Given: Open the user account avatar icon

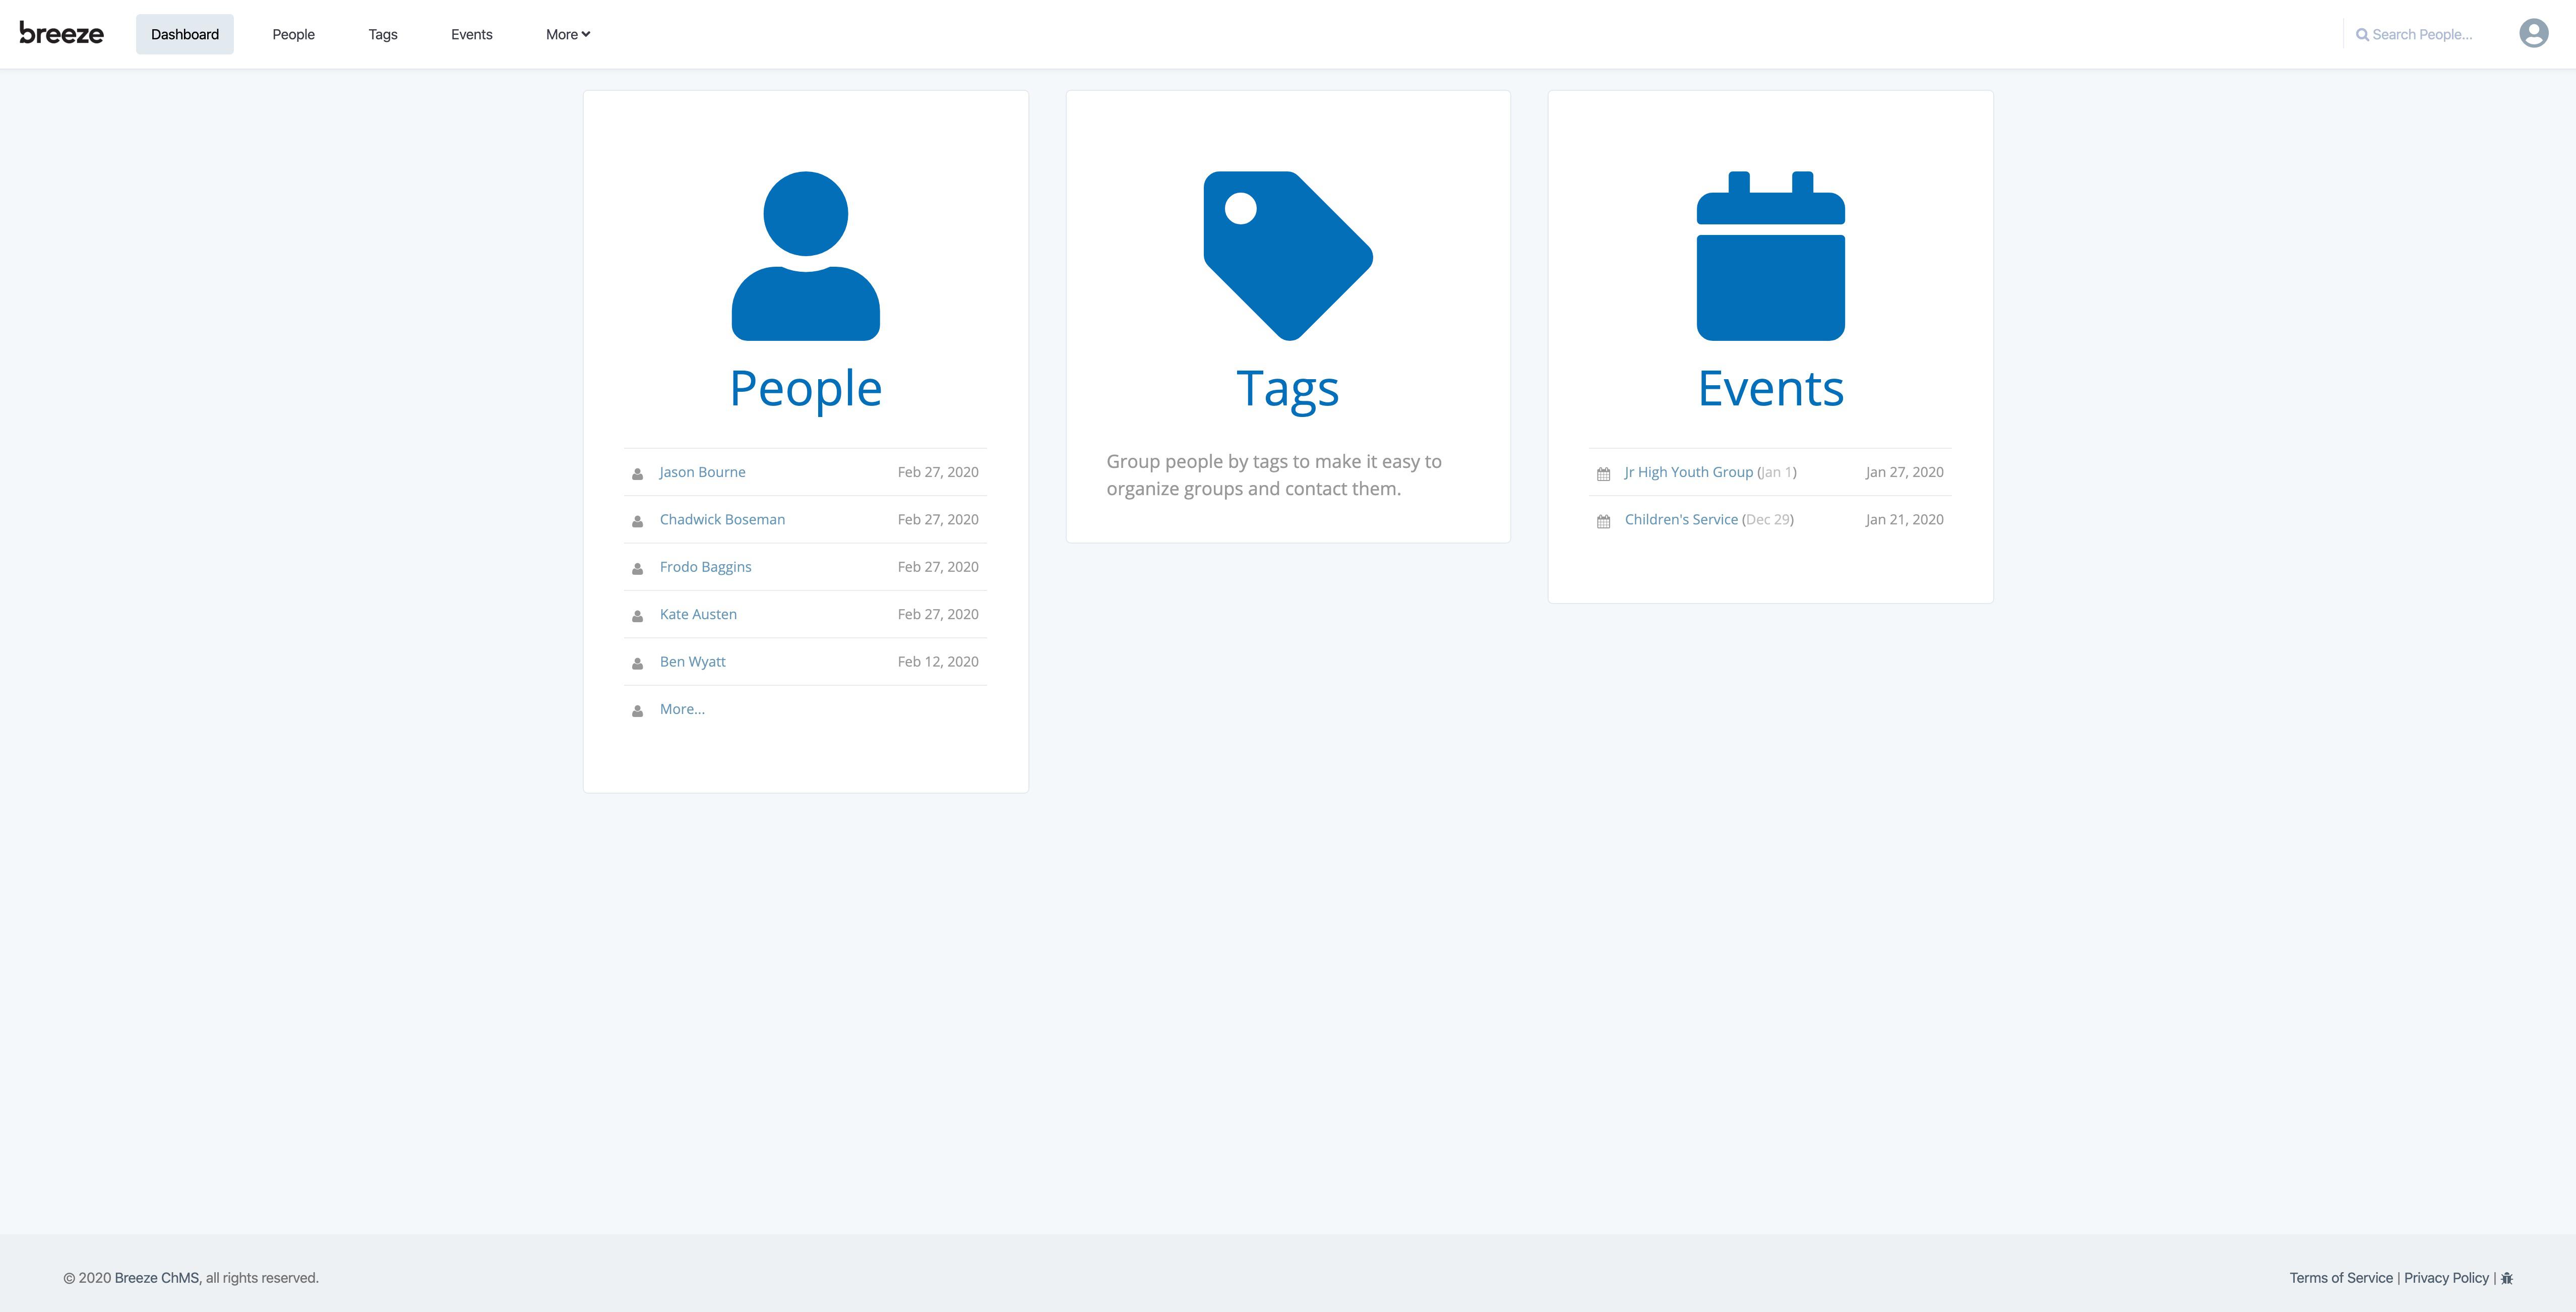Looking at the screenshot, I should coord(2533,34).
